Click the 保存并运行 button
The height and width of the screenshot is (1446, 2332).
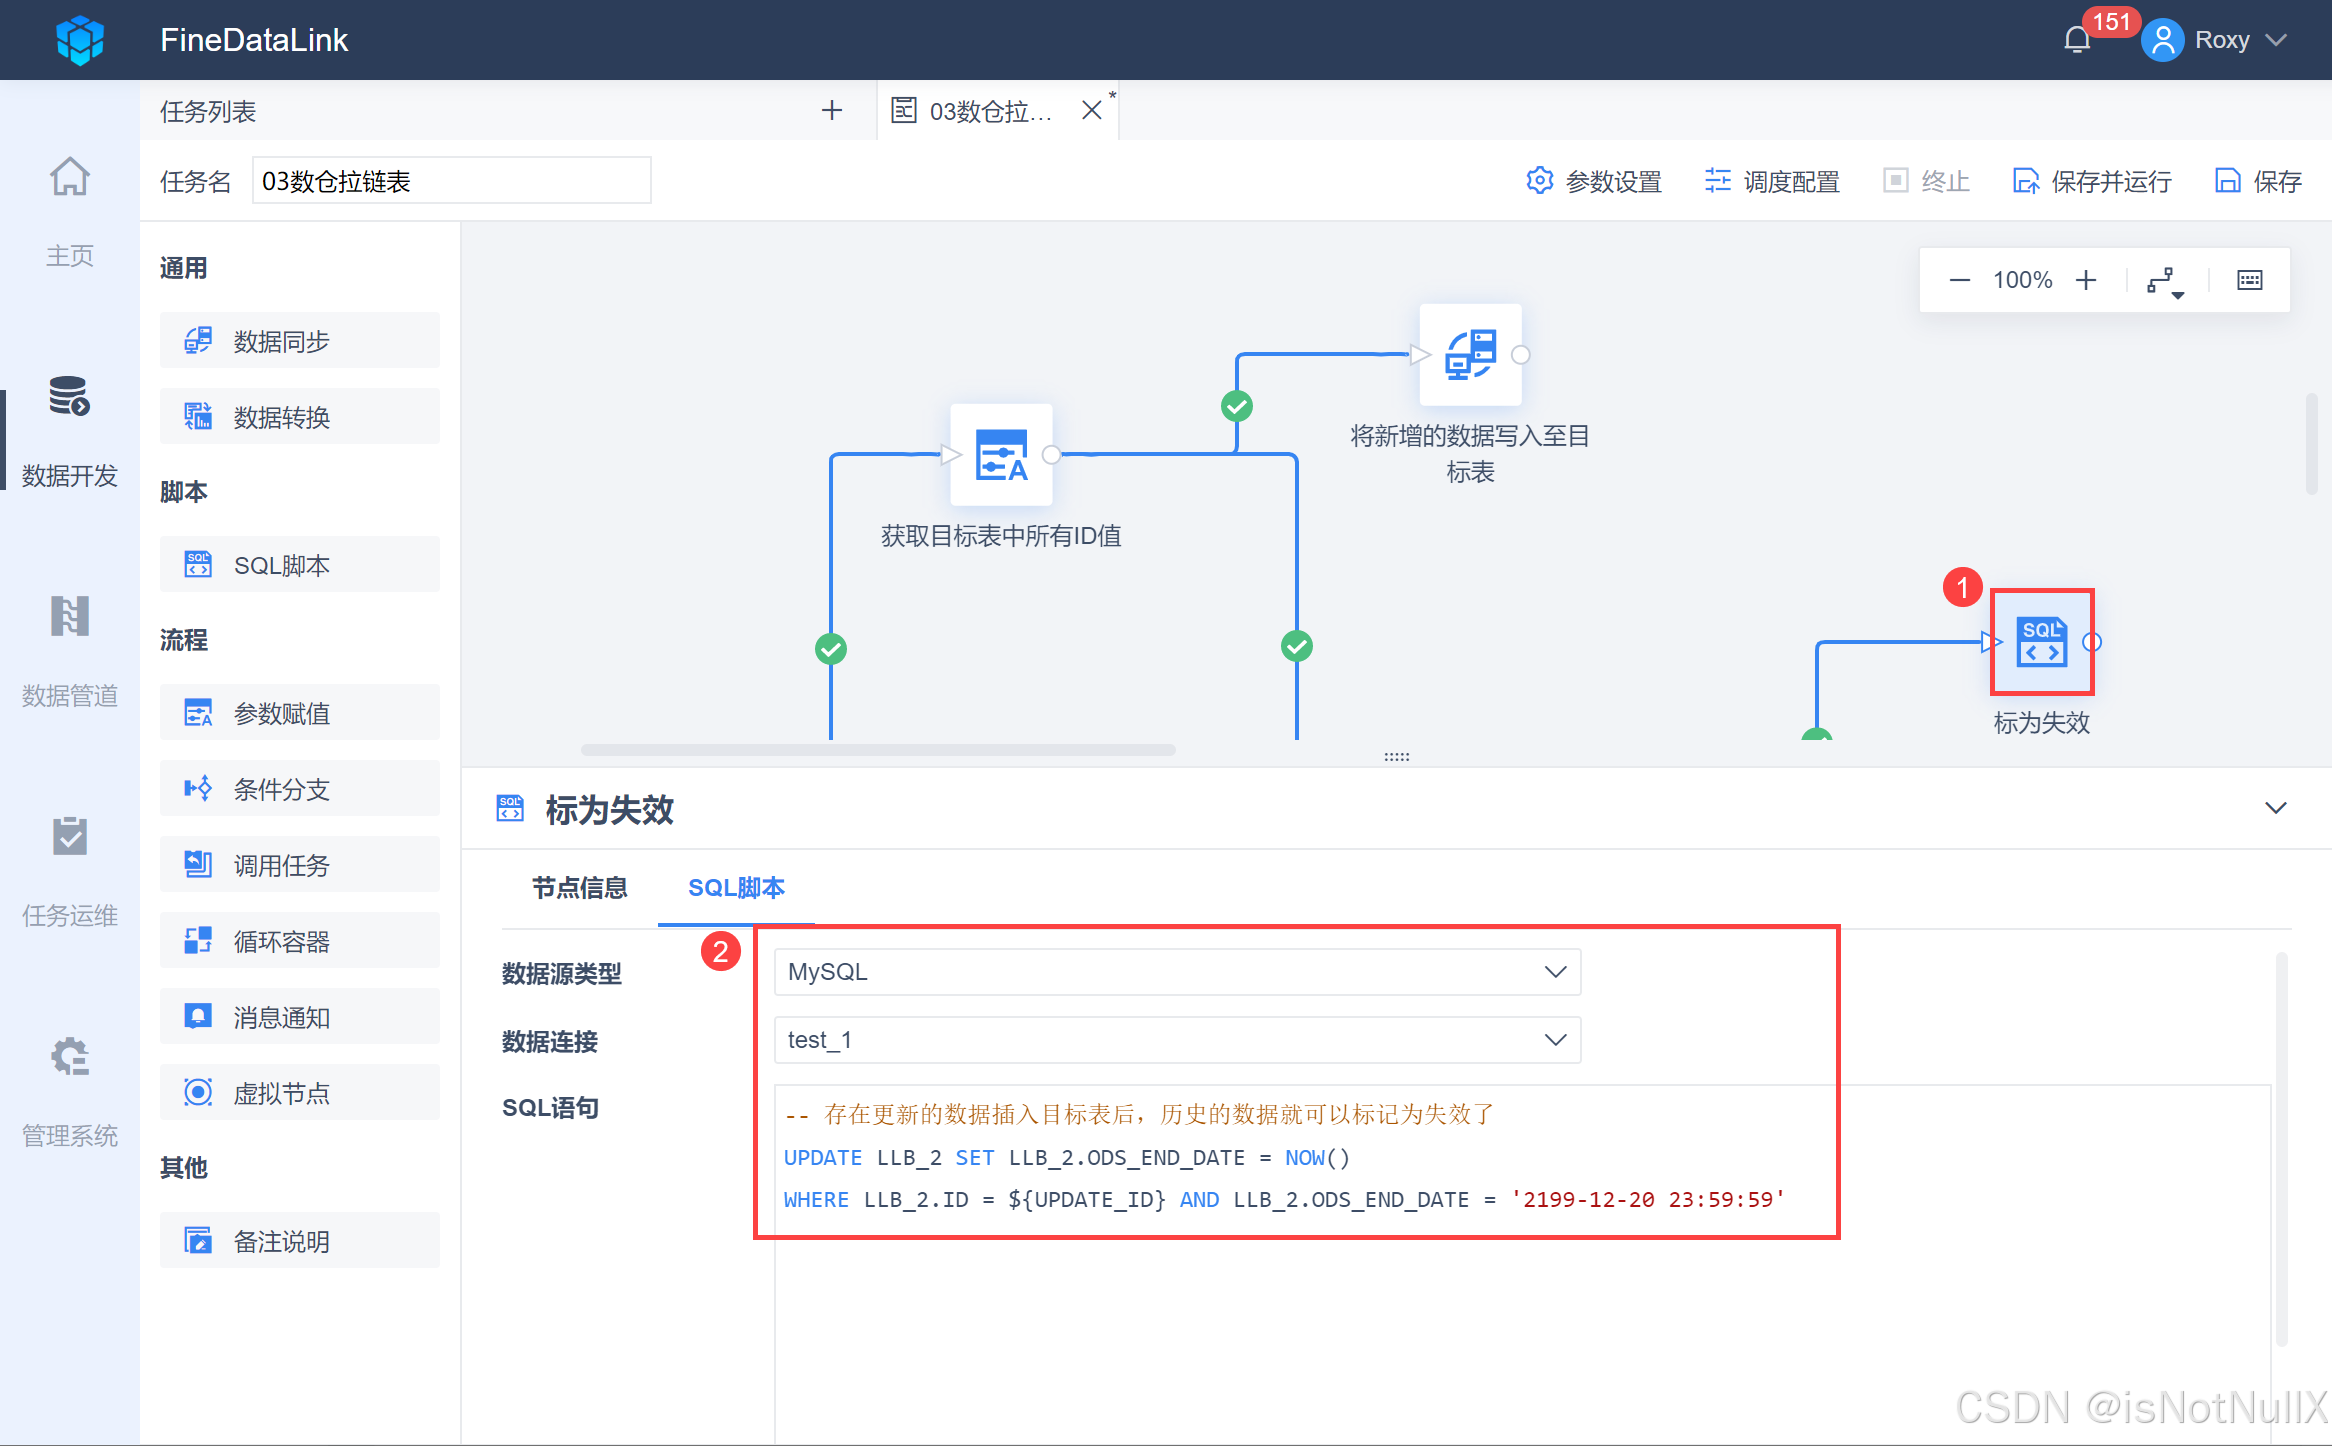pos(2092,181)
